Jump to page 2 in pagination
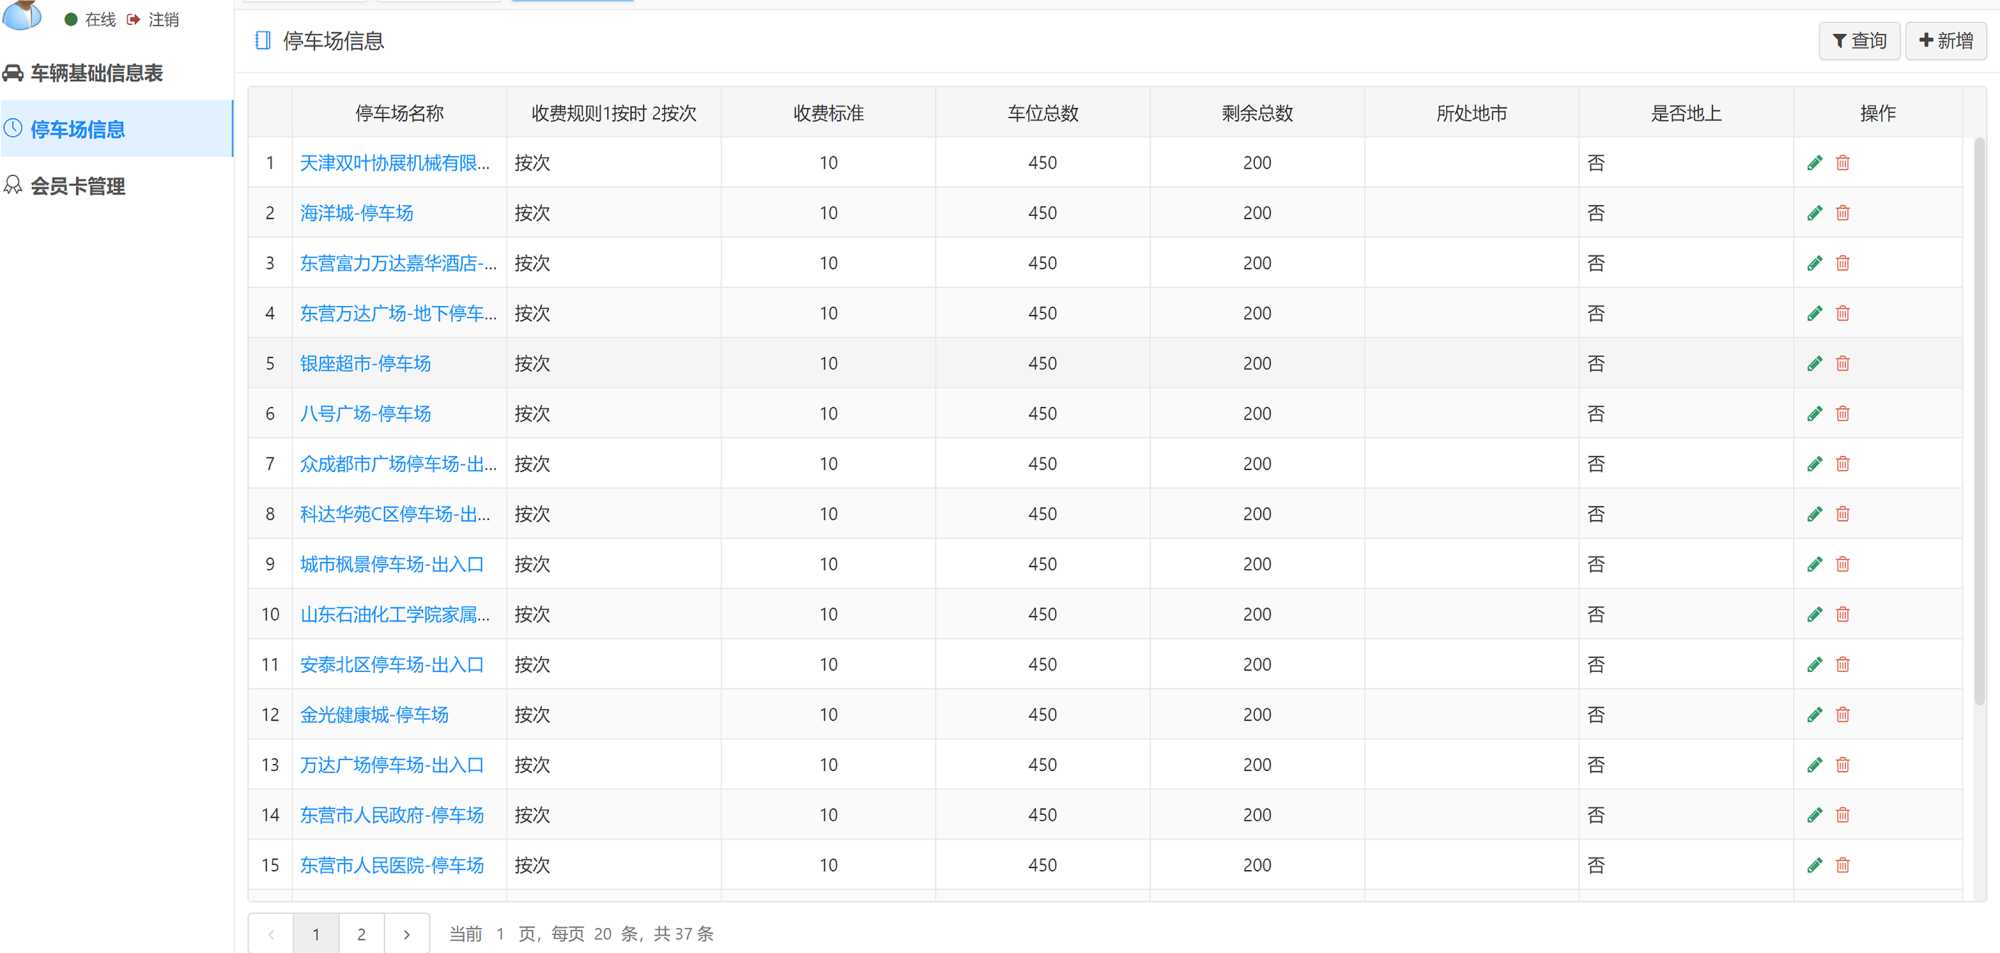 point(361,934)
